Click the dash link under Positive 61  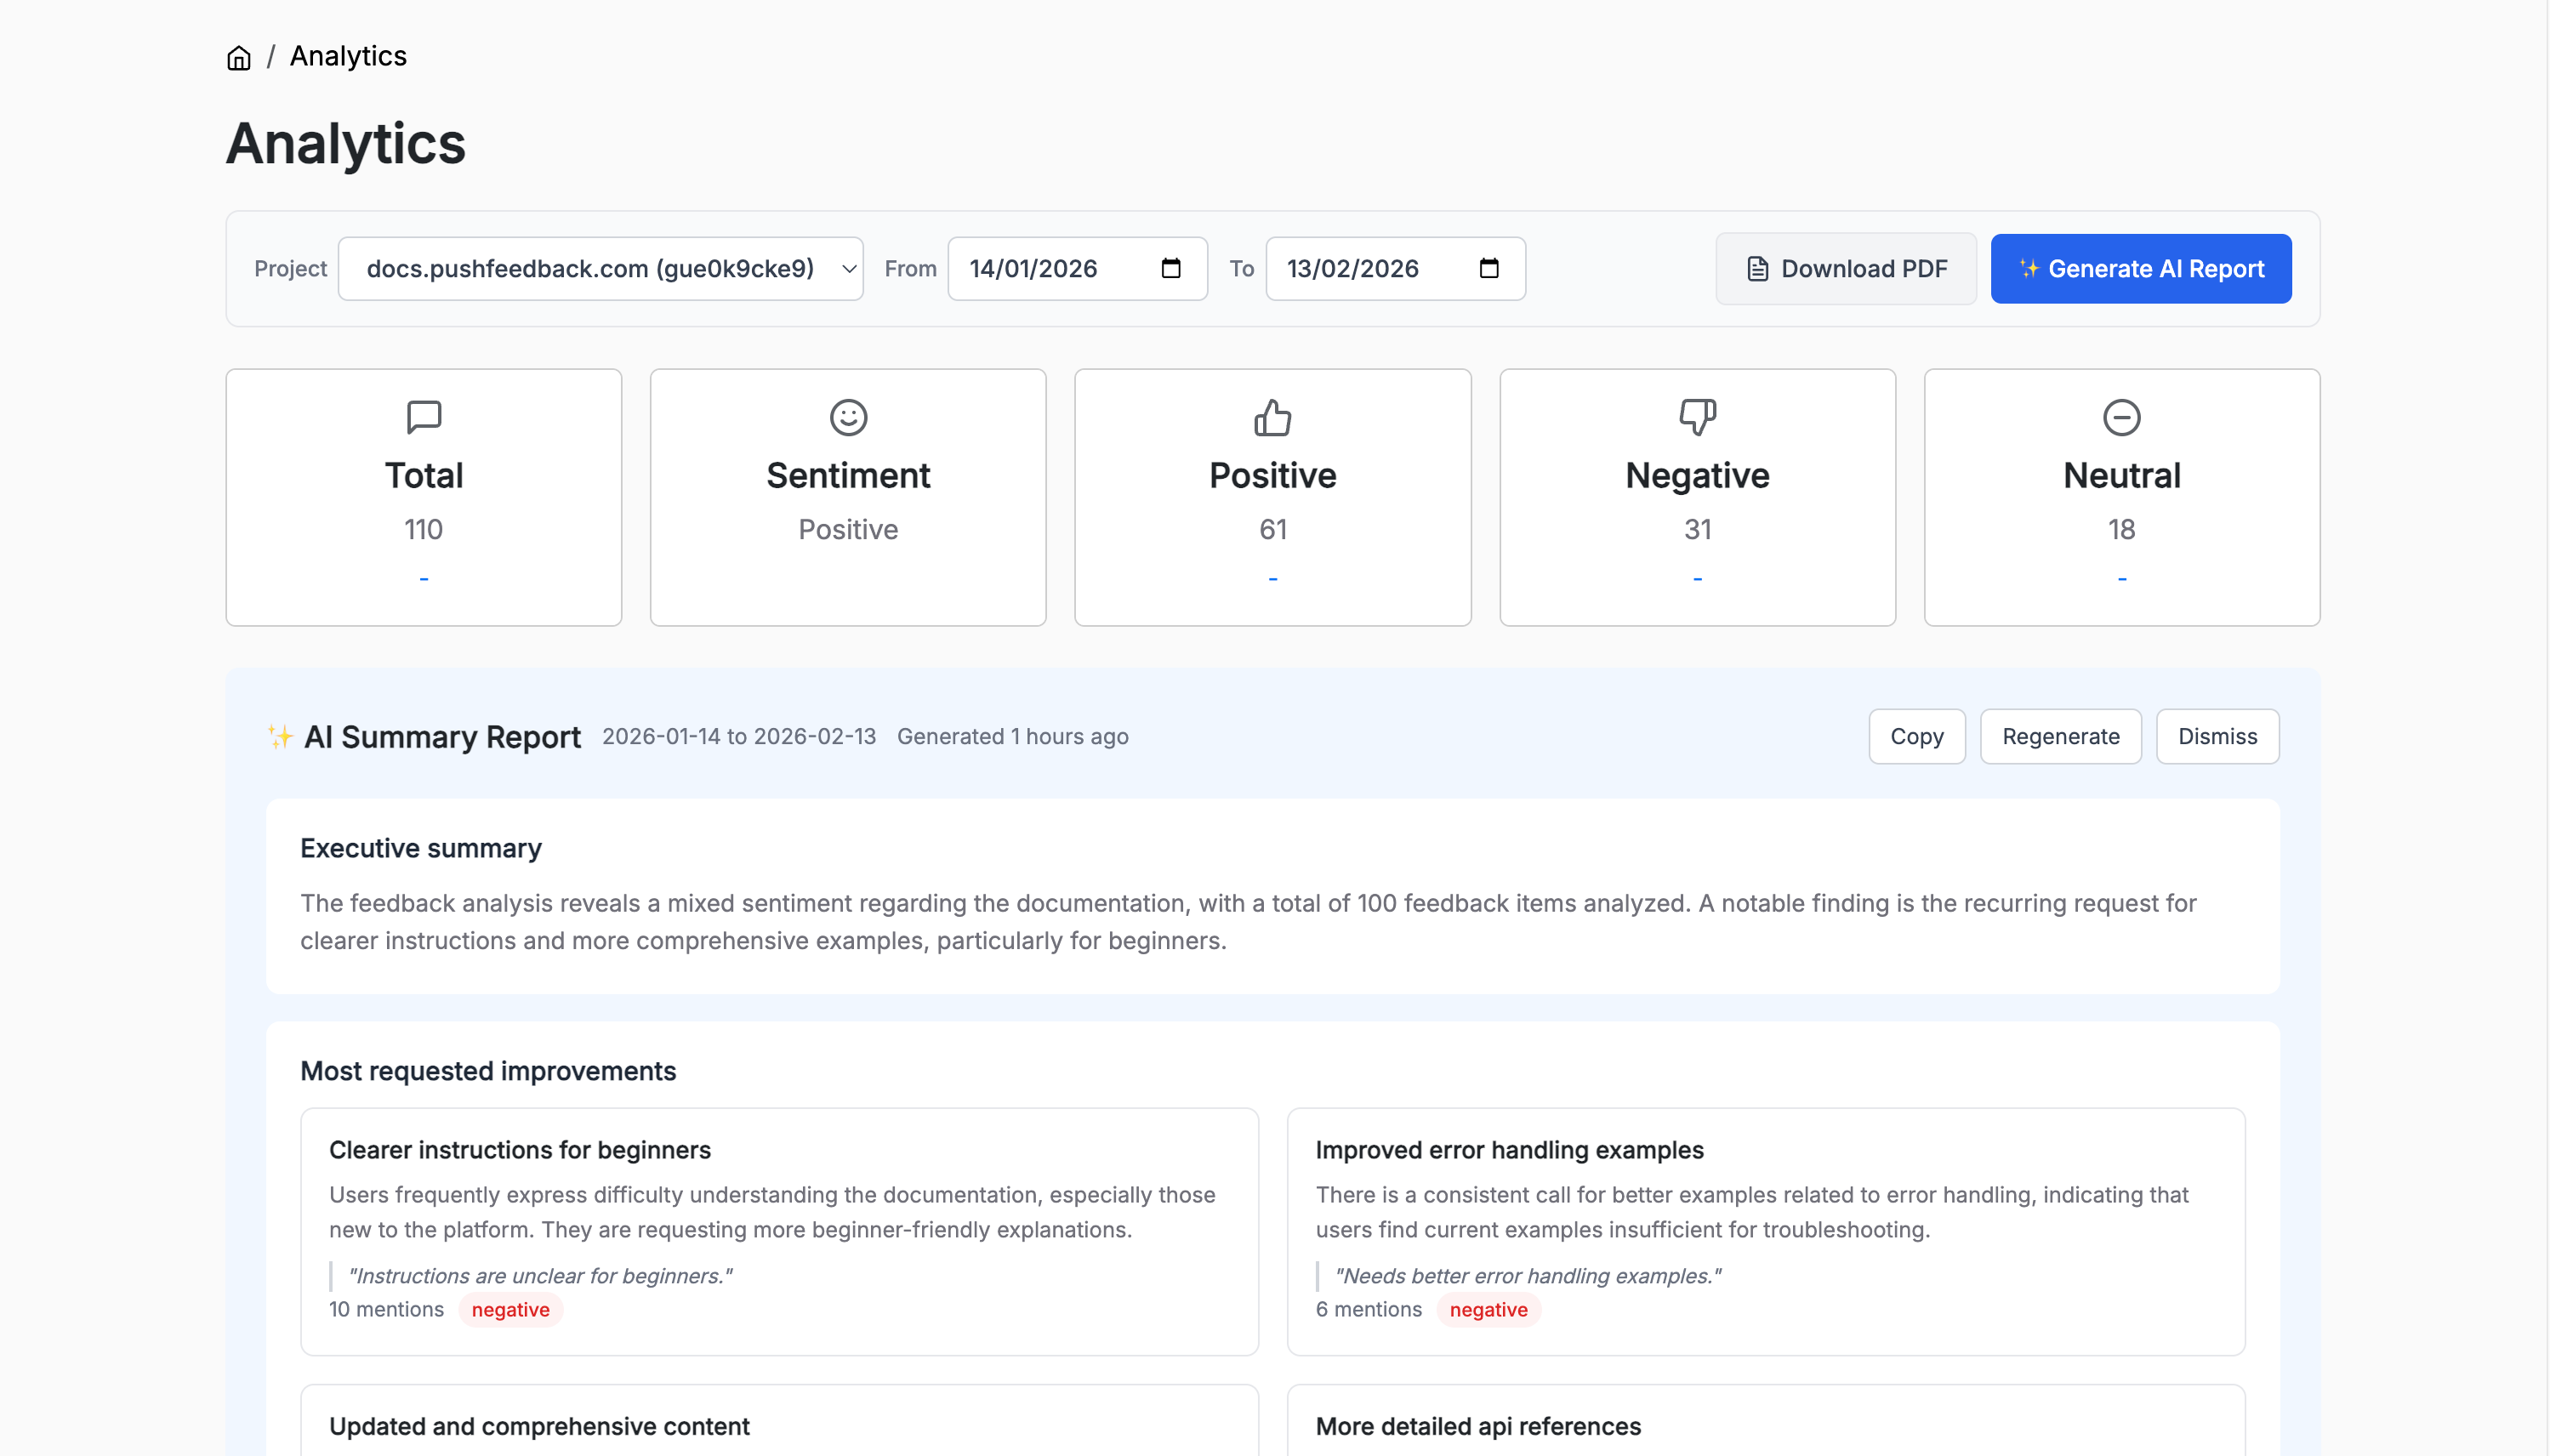1272,577
